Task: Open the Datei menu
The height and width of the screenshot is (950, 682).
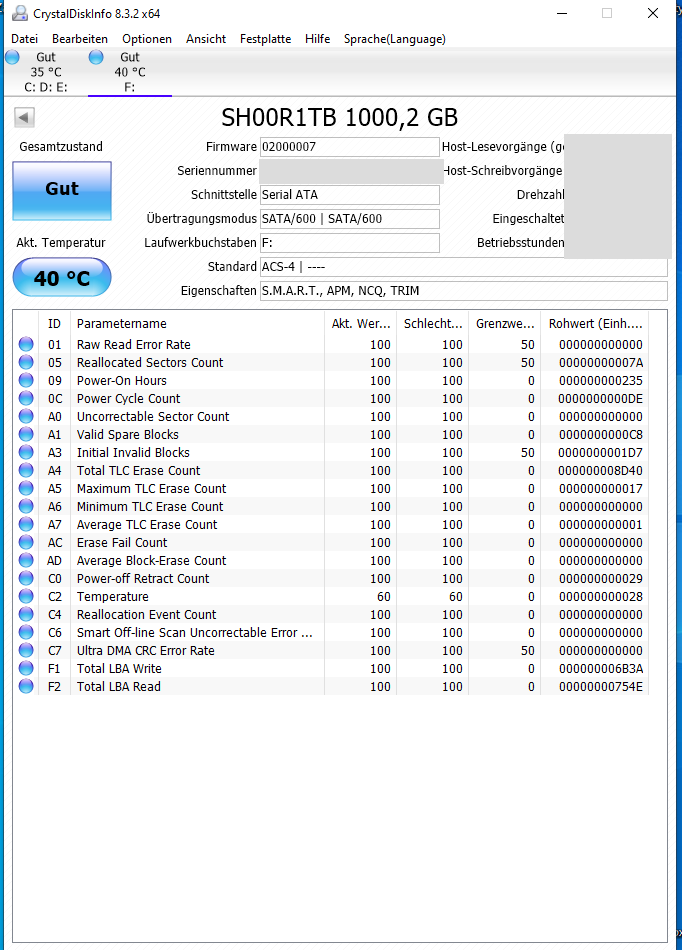Action: [x=24, y=39]
